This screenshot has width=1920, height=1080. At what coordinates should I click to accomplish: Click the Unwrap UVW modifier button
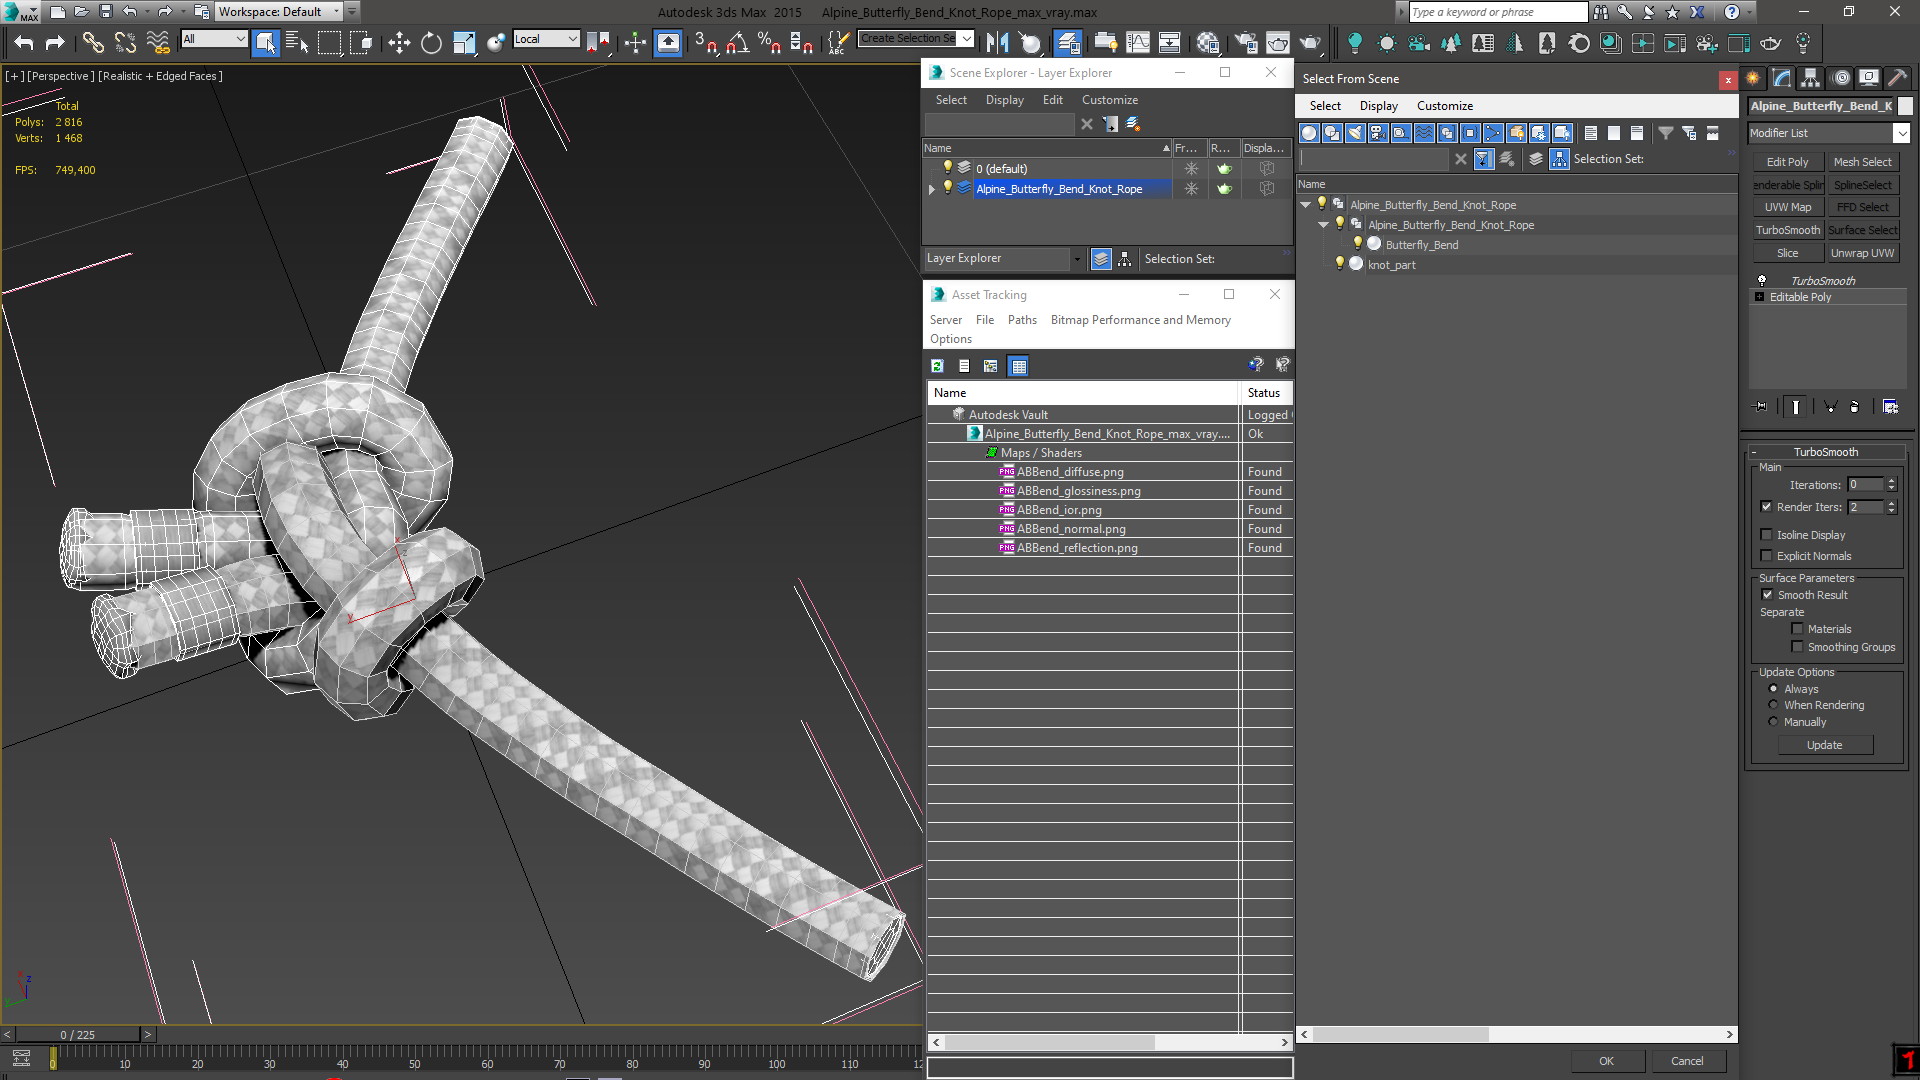[x=1862, y=253]
